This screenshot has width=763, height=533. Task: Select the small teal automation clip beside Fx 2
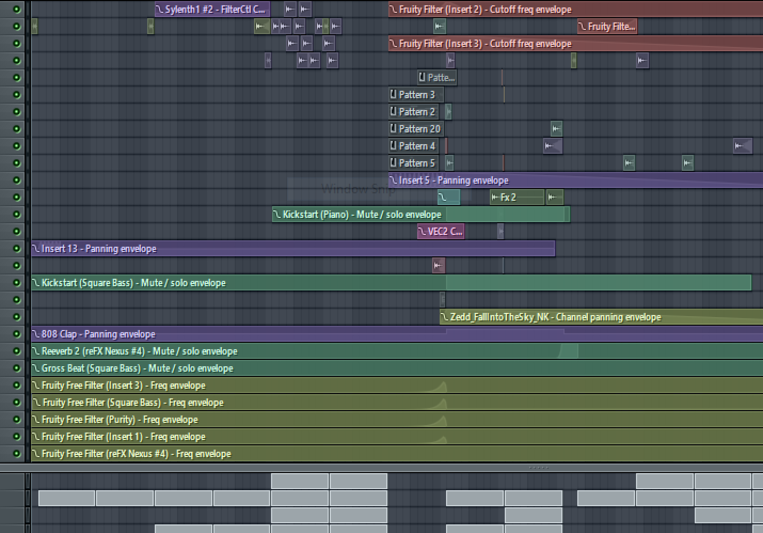[449, 197]
